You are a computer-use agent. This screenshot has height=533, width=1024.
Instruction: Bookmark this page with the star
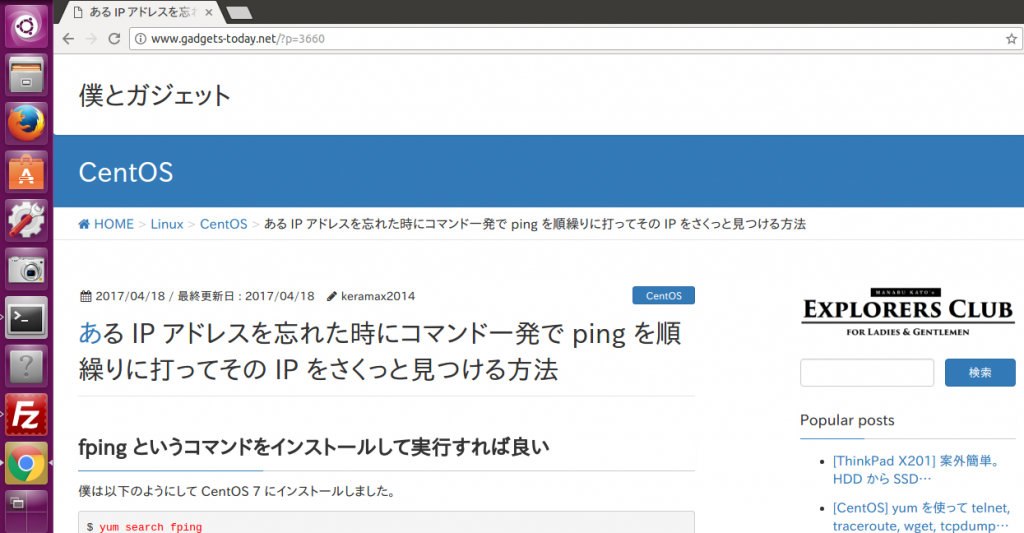1011,39
